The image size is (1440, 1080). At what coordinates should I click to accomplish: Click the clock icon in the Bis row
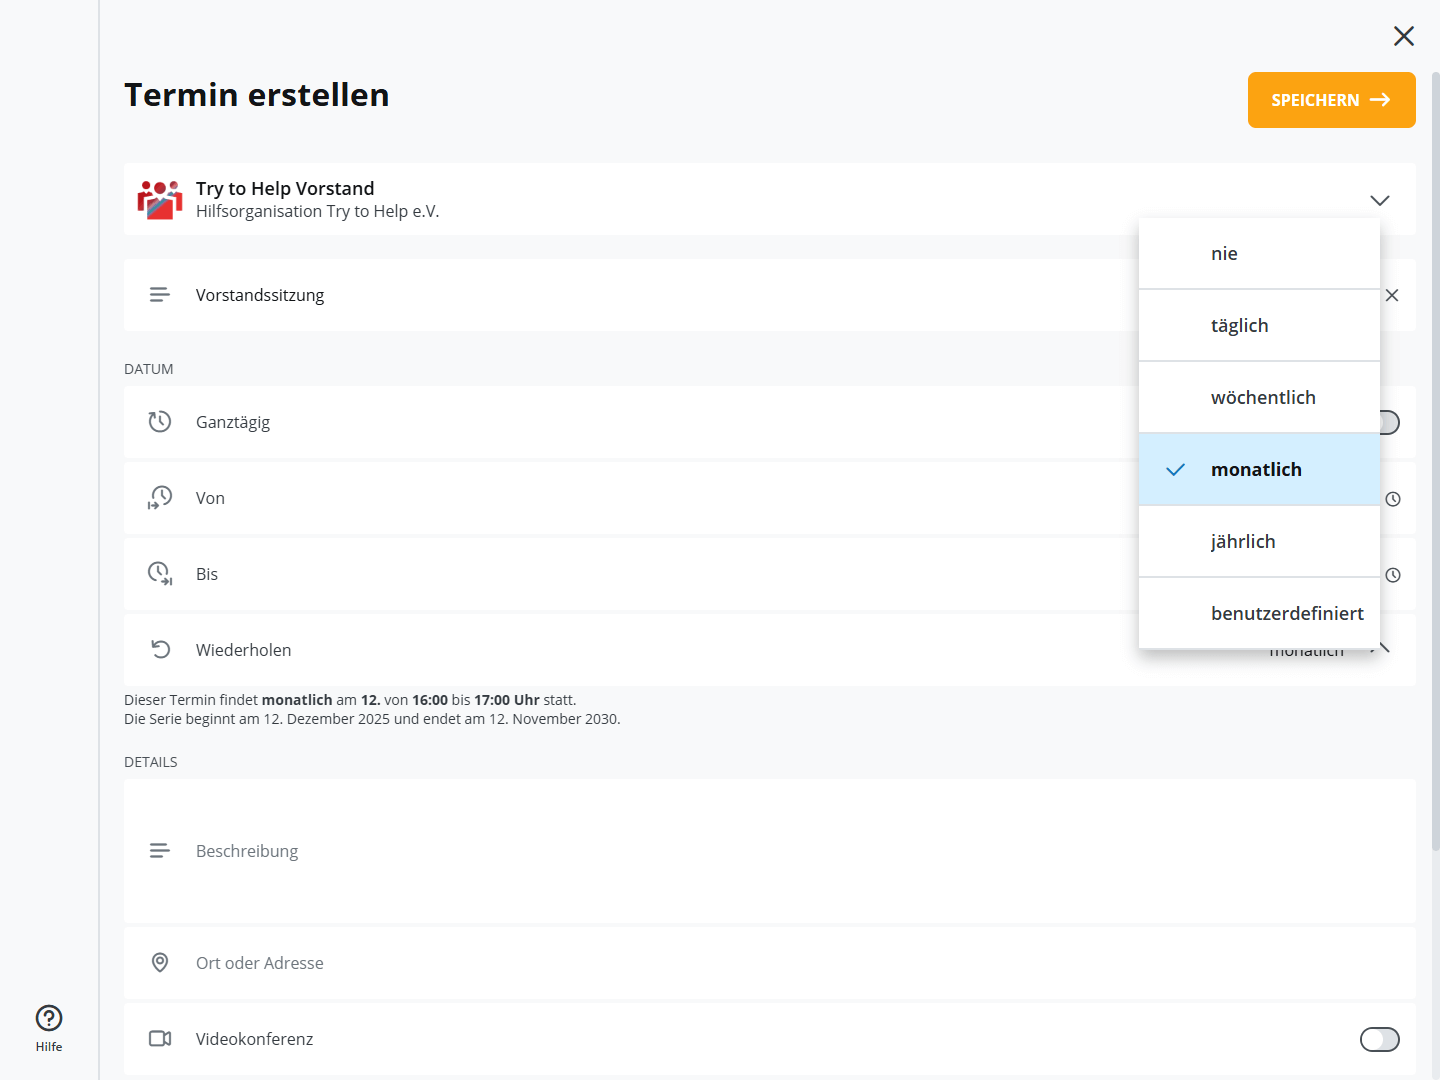pyautogui.click(x=1392, y=575)
